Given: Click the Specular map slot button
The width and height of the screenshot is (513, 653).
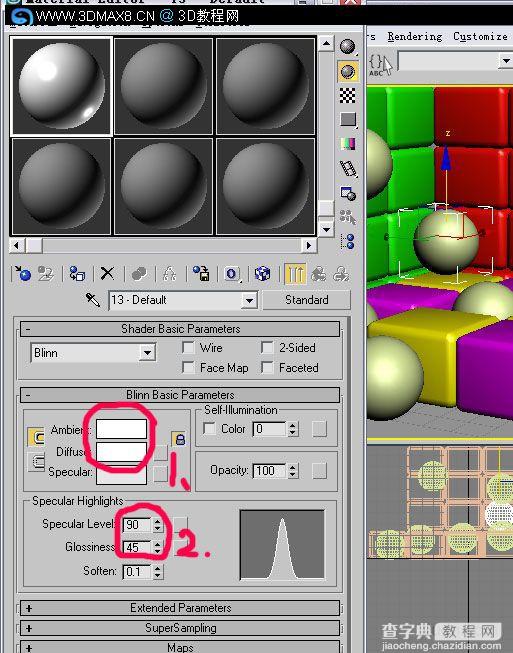Looking at the screenshot, I should tap(160, 474).
